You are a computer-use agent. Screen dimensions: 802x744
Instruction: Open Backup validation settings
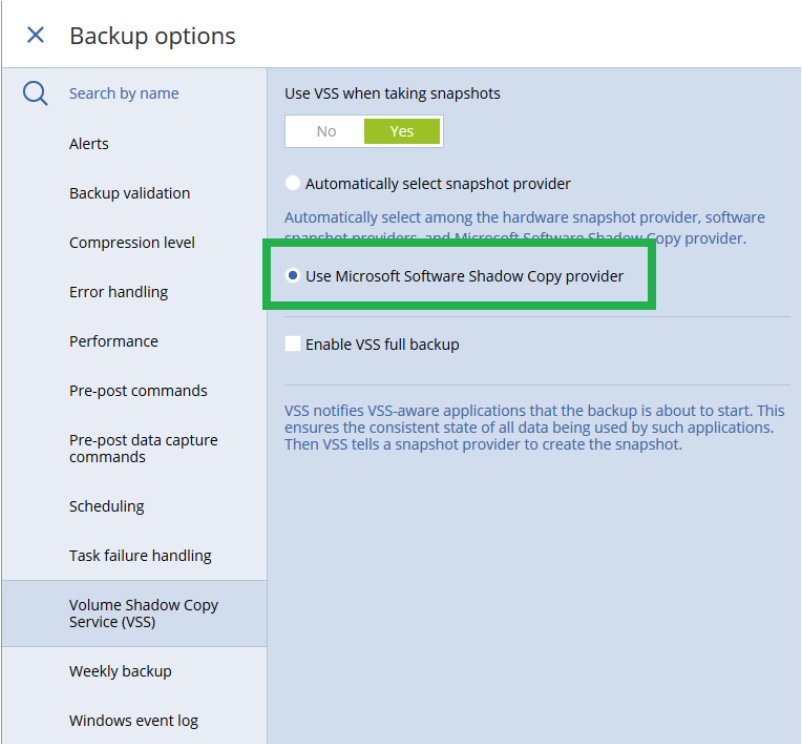click(x=129, y=193)
